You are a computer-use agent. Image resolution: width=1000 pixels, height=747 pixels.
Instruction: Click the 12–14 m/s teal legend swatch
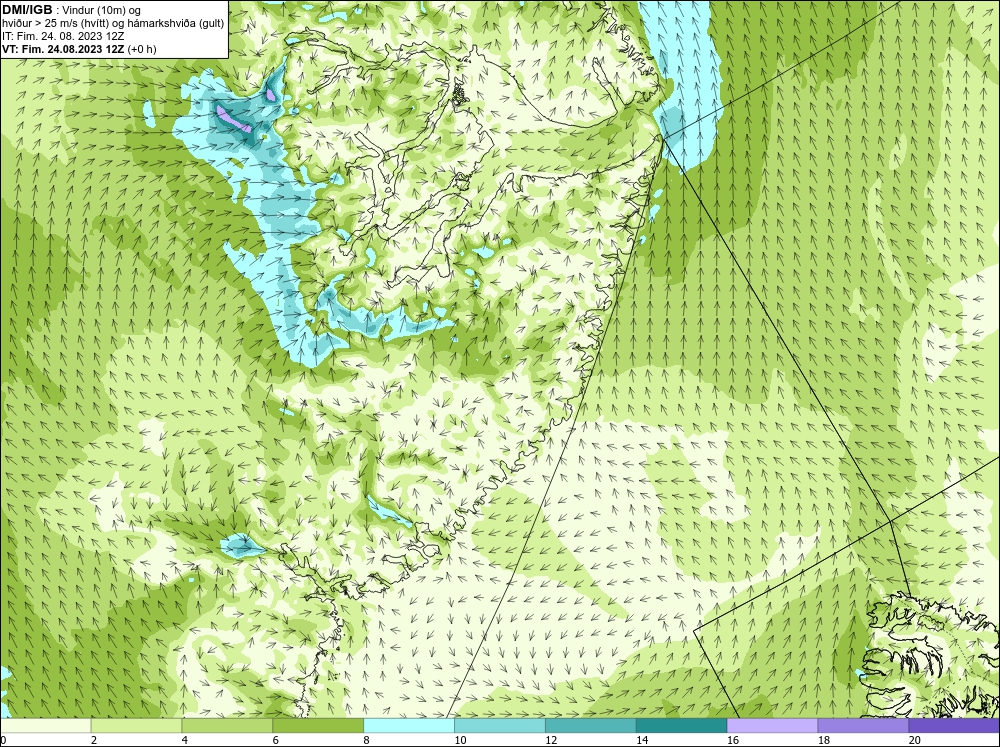point(591,725)
